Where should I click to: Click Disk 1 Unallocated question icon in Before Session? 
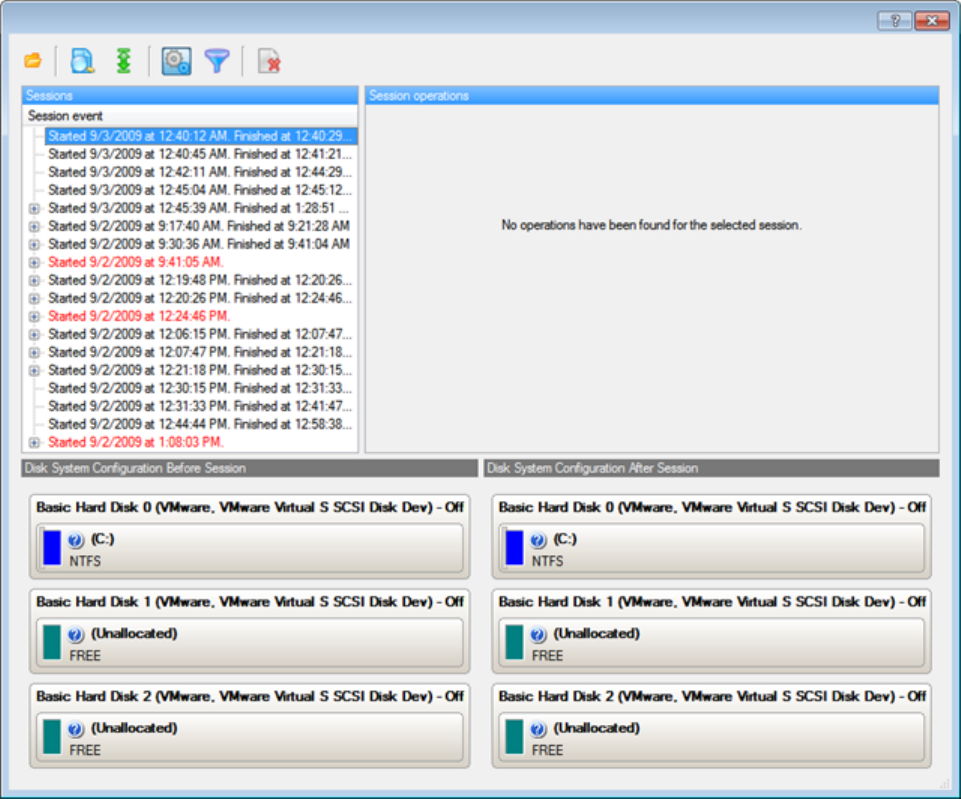[75, 634]
